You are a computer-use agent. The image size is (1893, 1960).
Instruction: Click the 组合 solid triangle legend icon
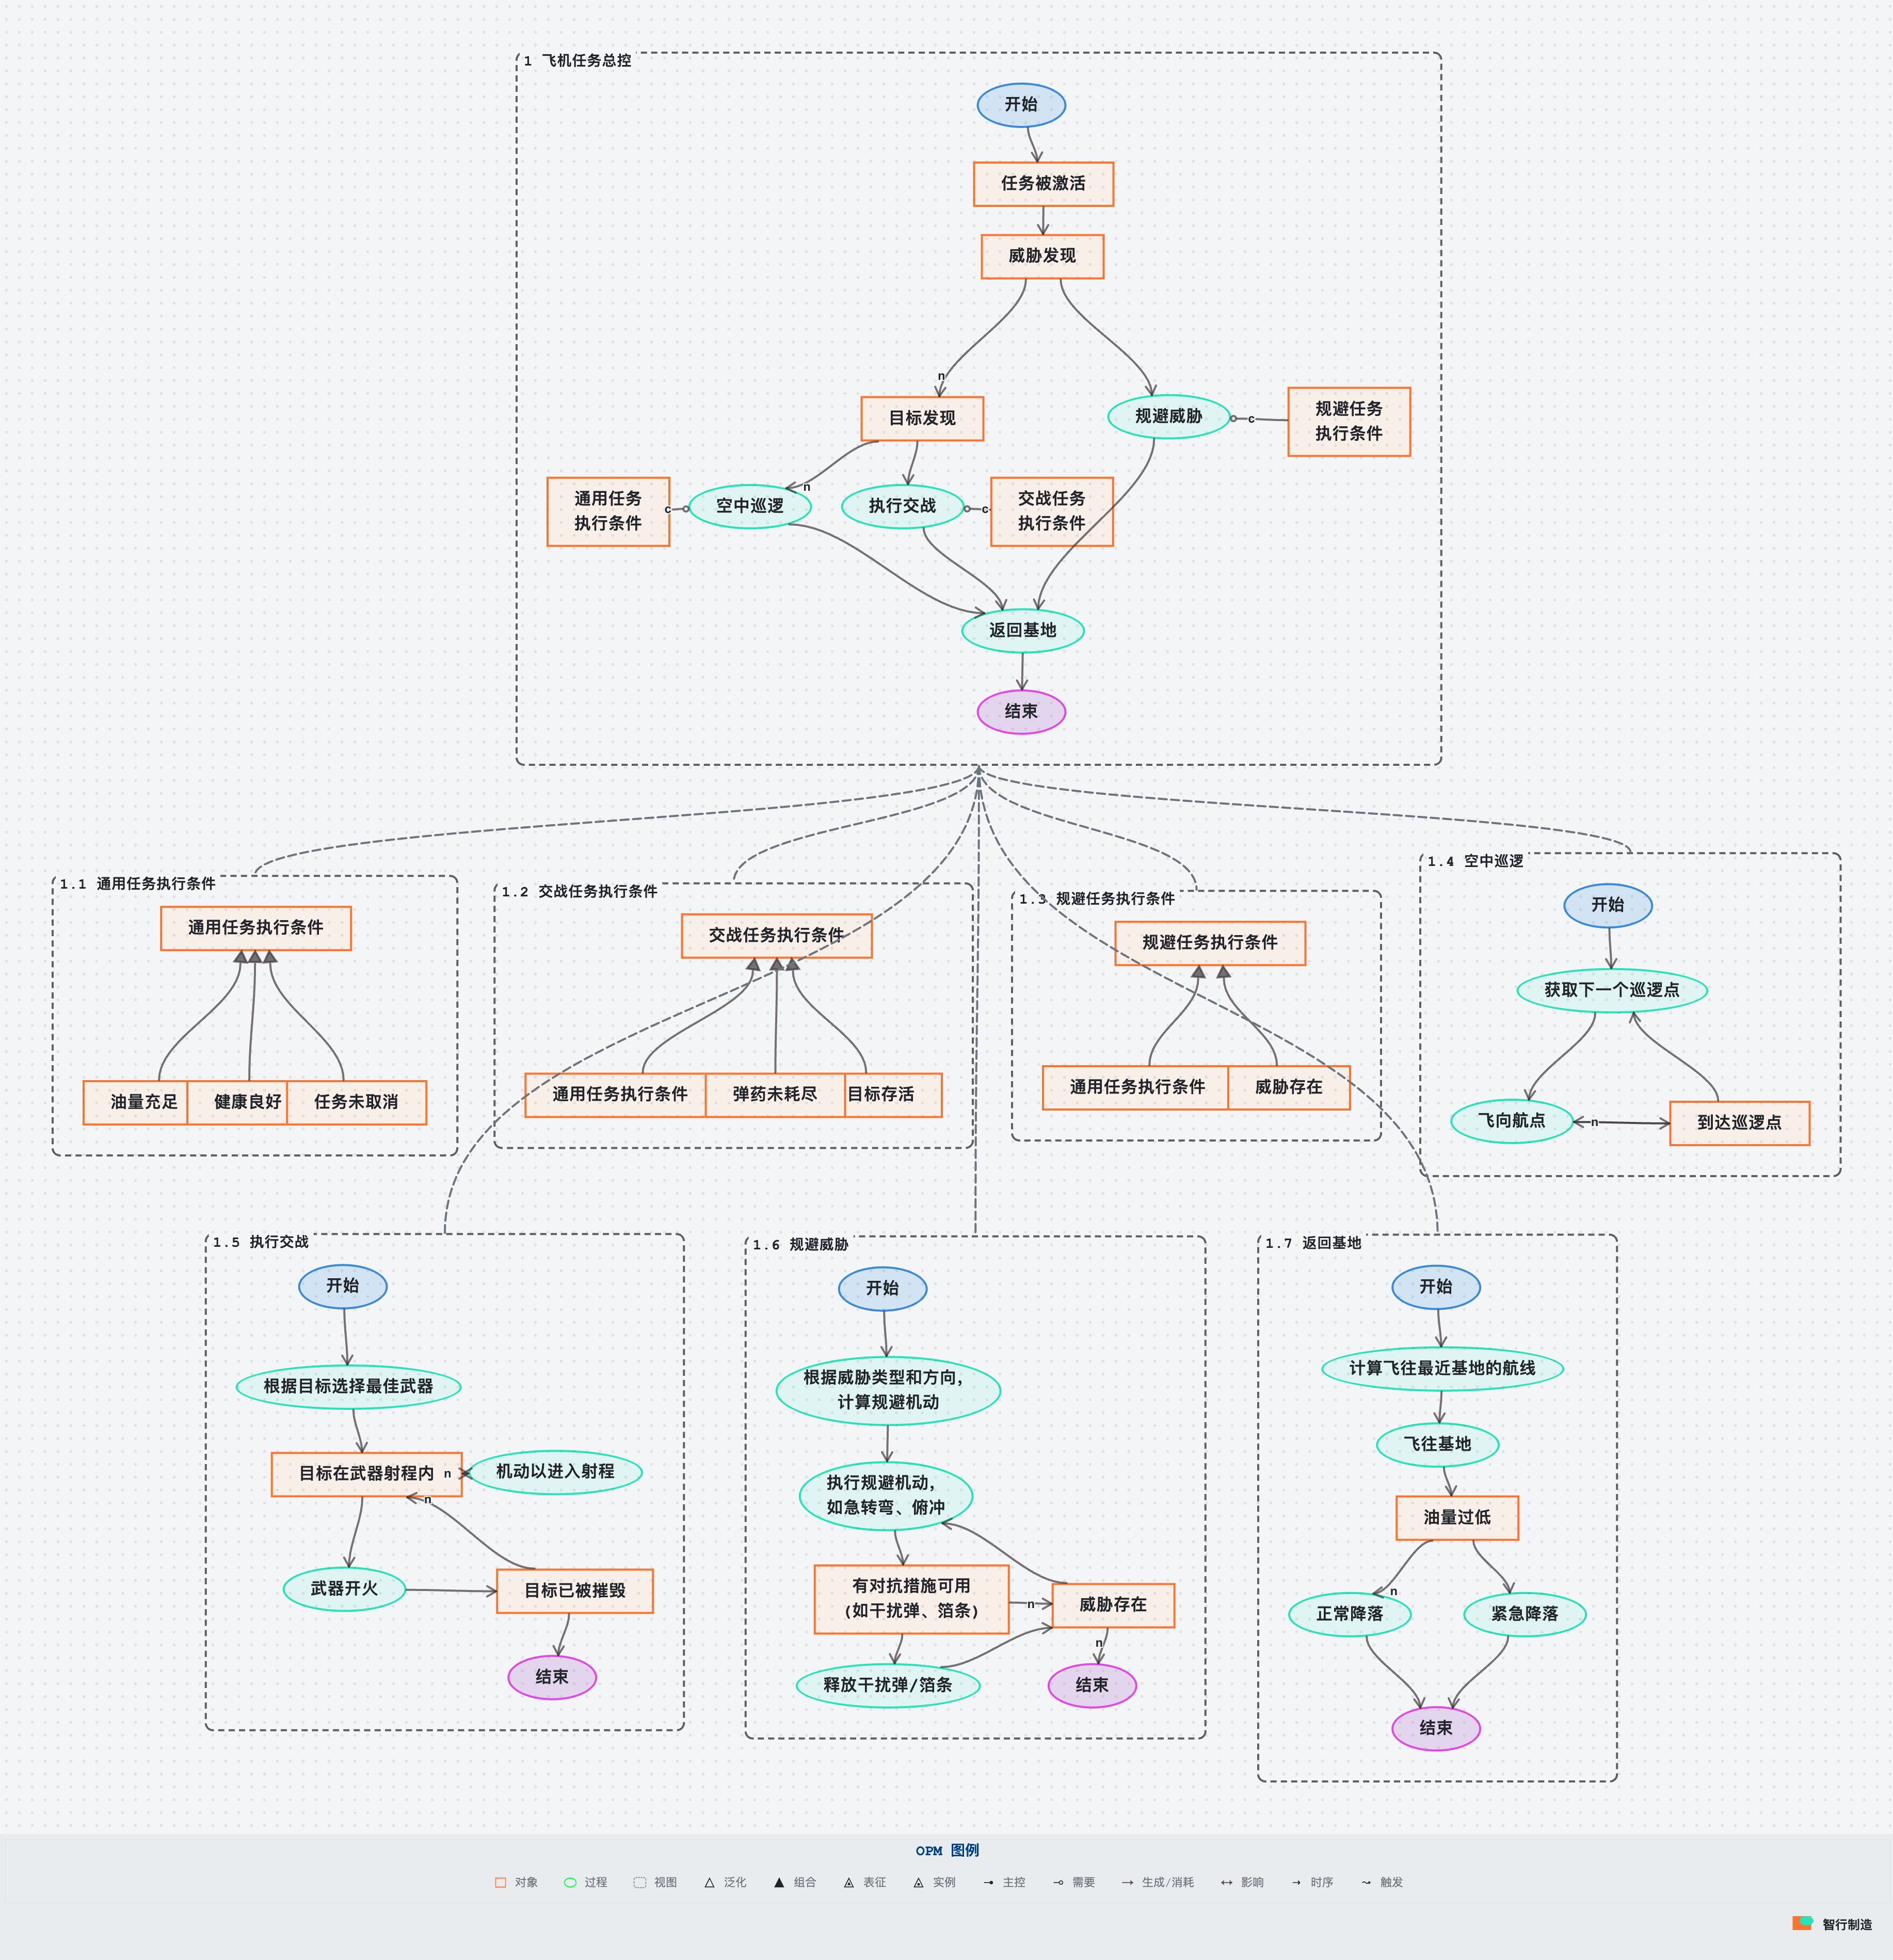coord(779,1882)
